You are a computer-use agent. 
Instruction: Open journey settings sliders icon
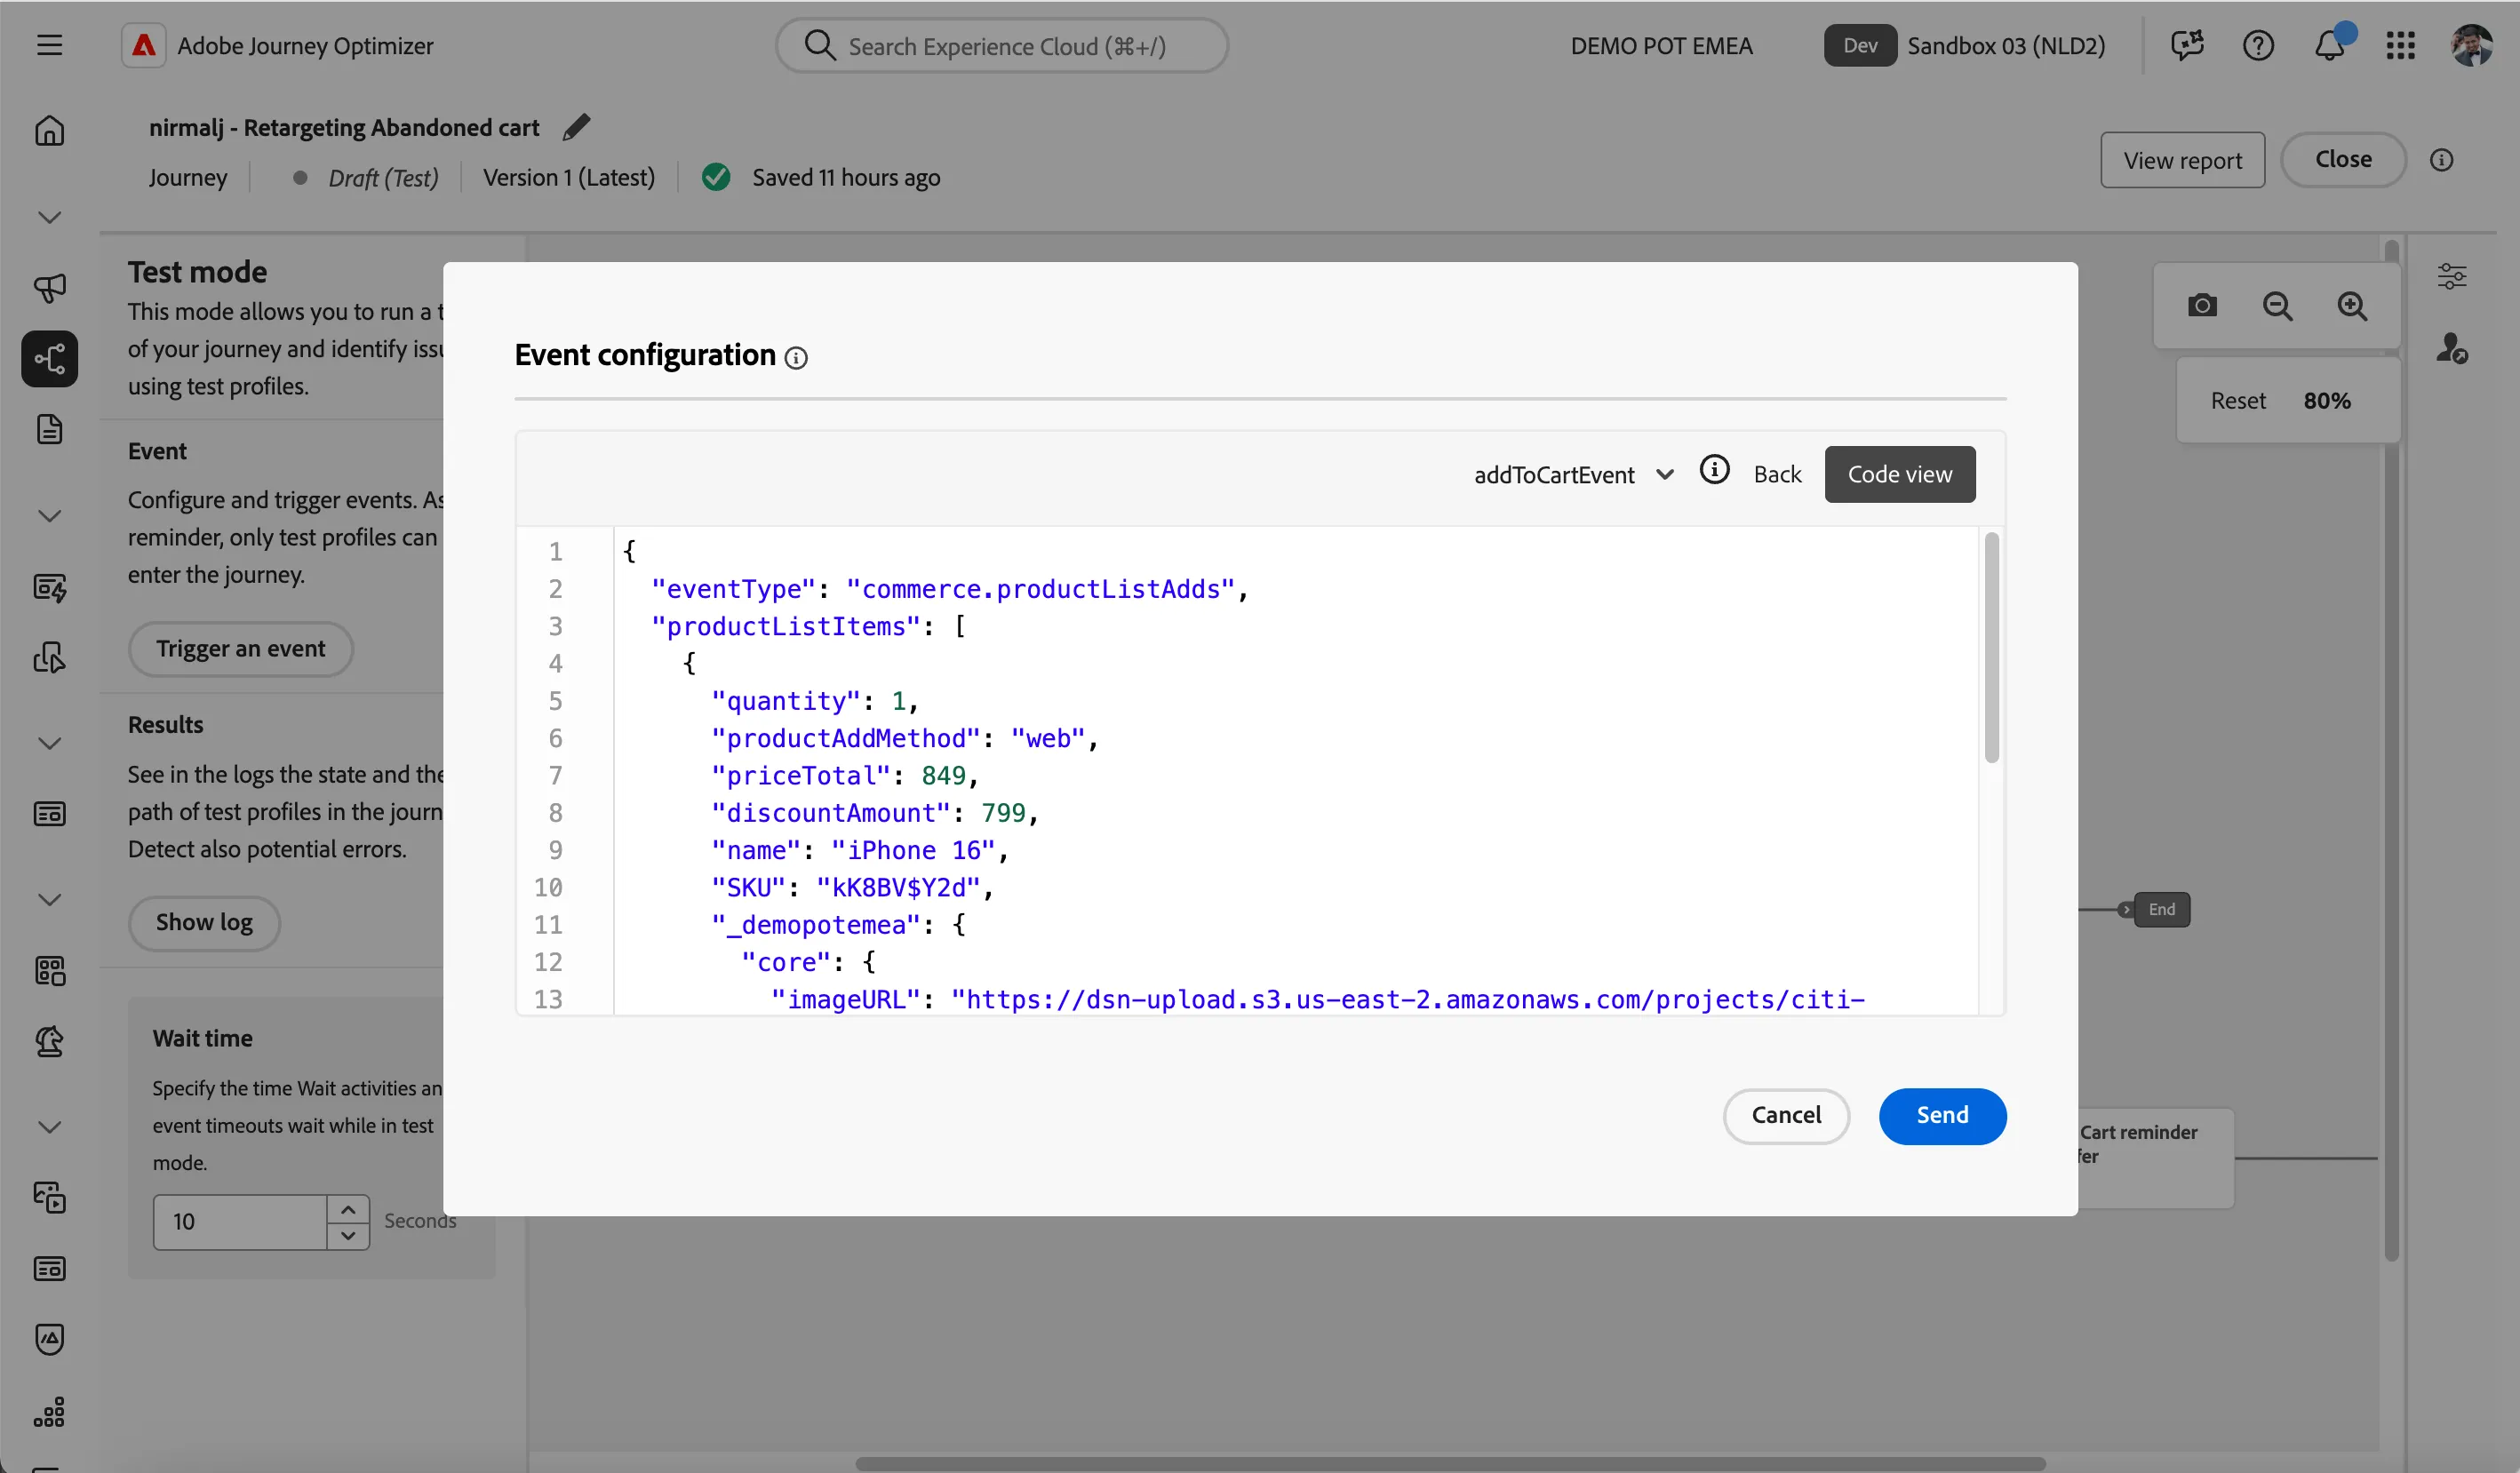pos(2452,275)
